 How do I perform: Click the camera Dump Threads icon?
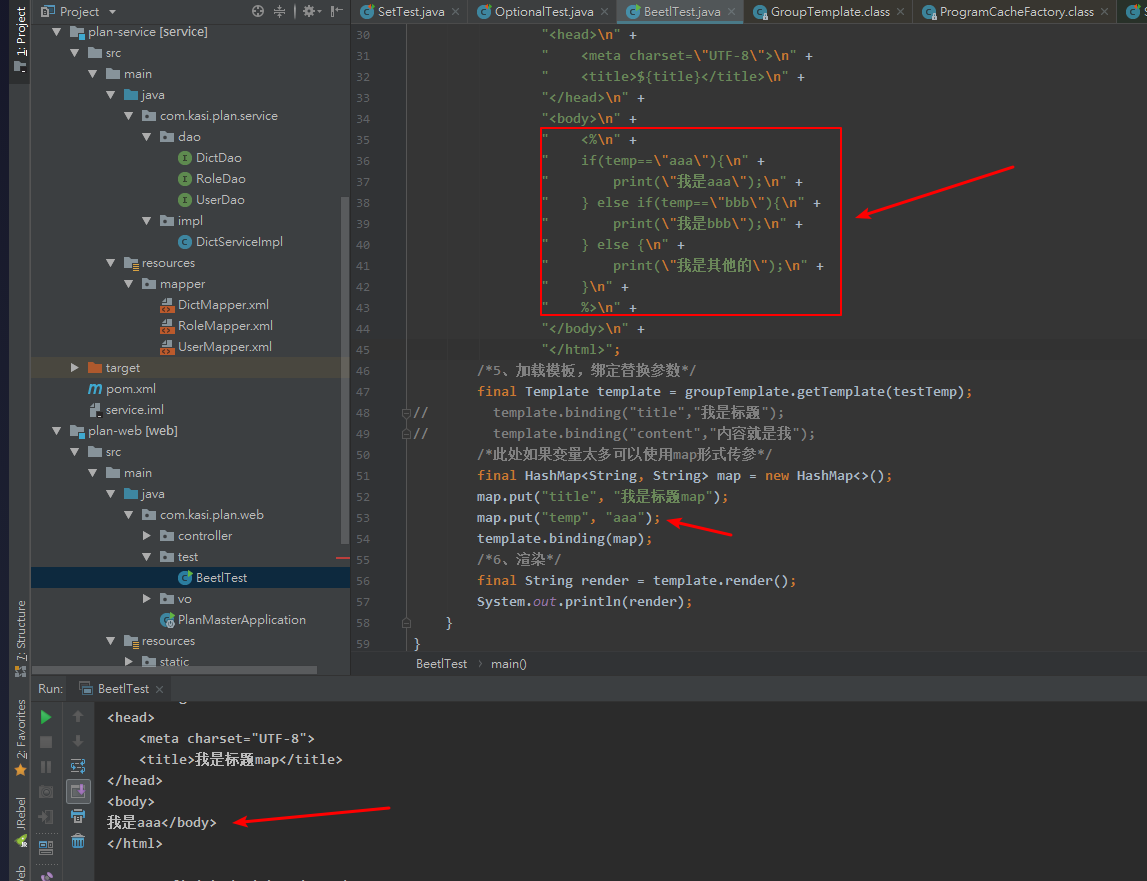45,792
